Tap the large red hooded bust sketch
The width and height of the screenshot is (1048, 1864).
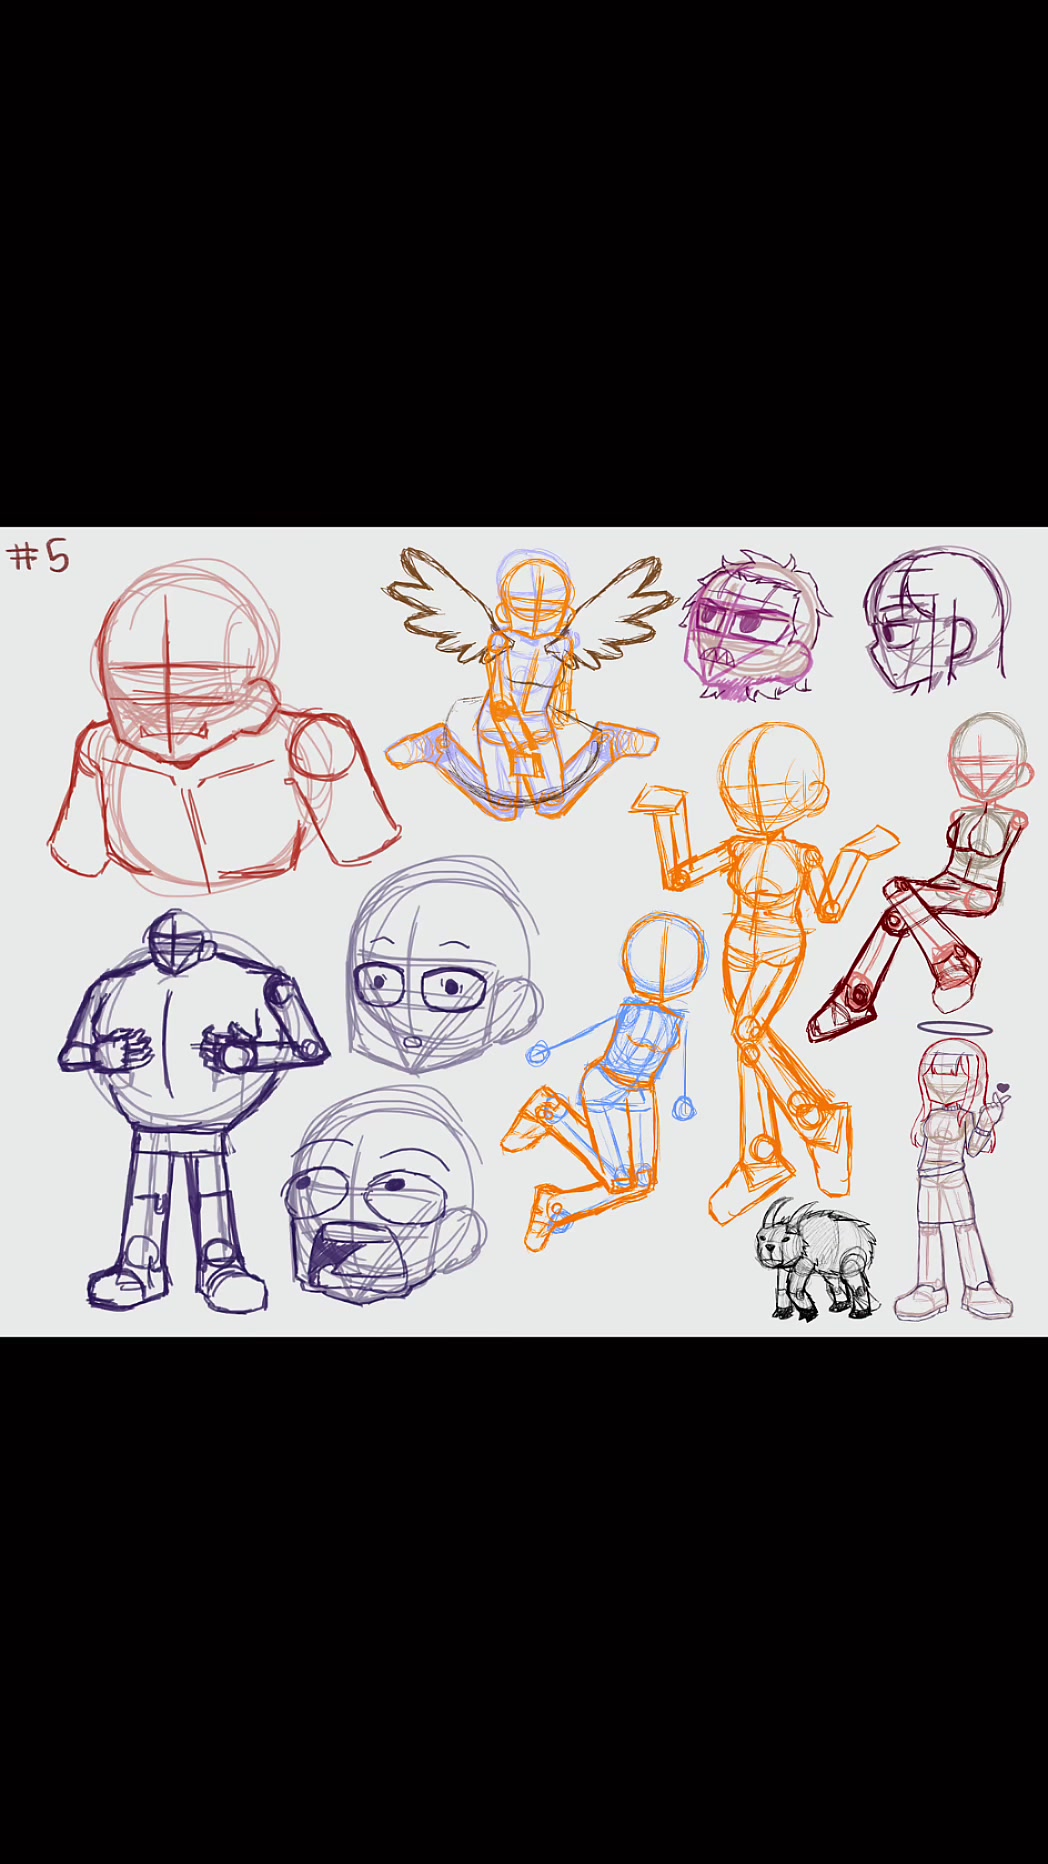click(223, 726)
